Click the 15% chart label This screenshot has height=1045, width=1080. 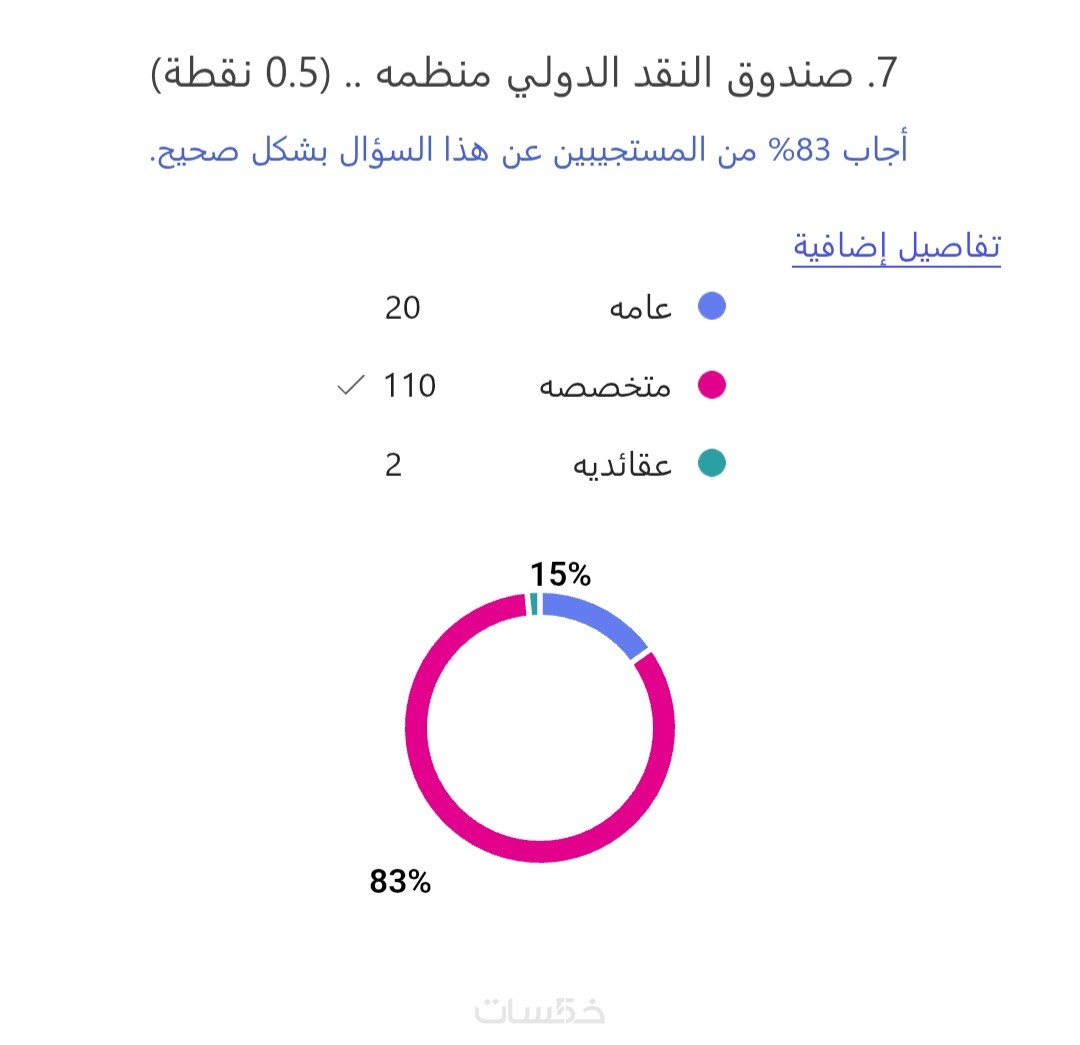tap(561, 574)
